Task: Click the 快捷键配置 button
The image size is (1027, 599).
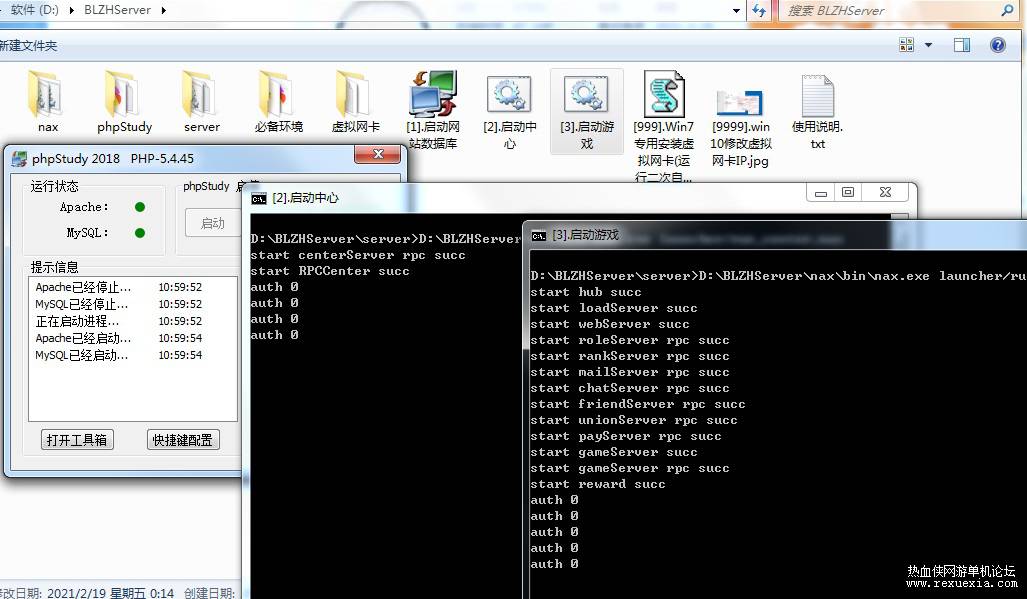Action: coord(183,440)
